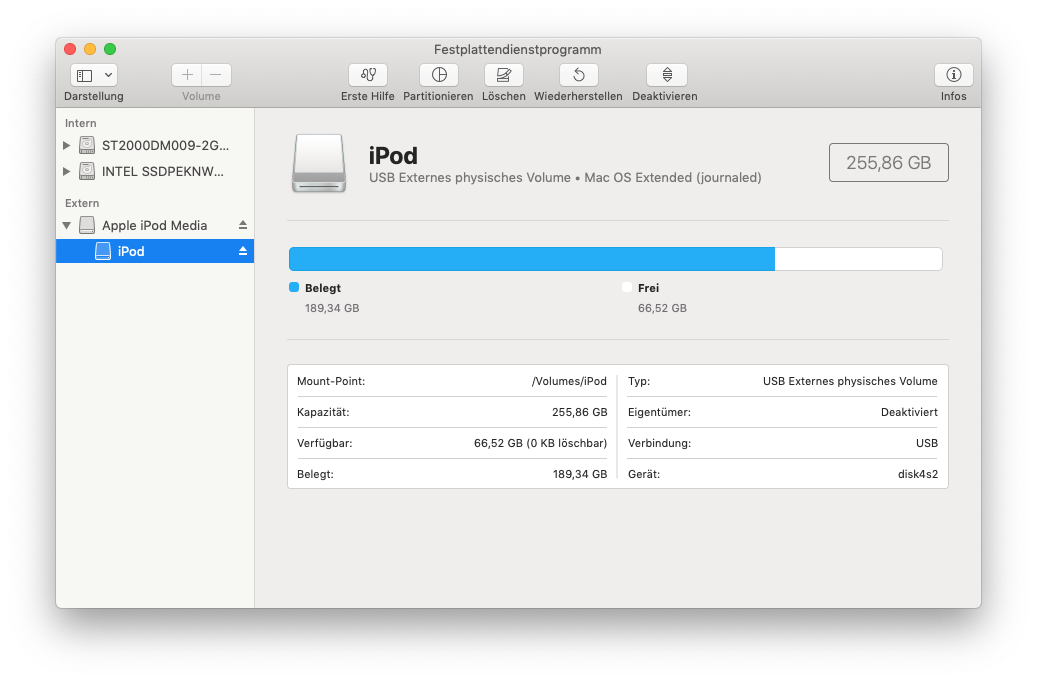Add a volume with the plus button
The image size is (1037, 682).
click(187, 75)
